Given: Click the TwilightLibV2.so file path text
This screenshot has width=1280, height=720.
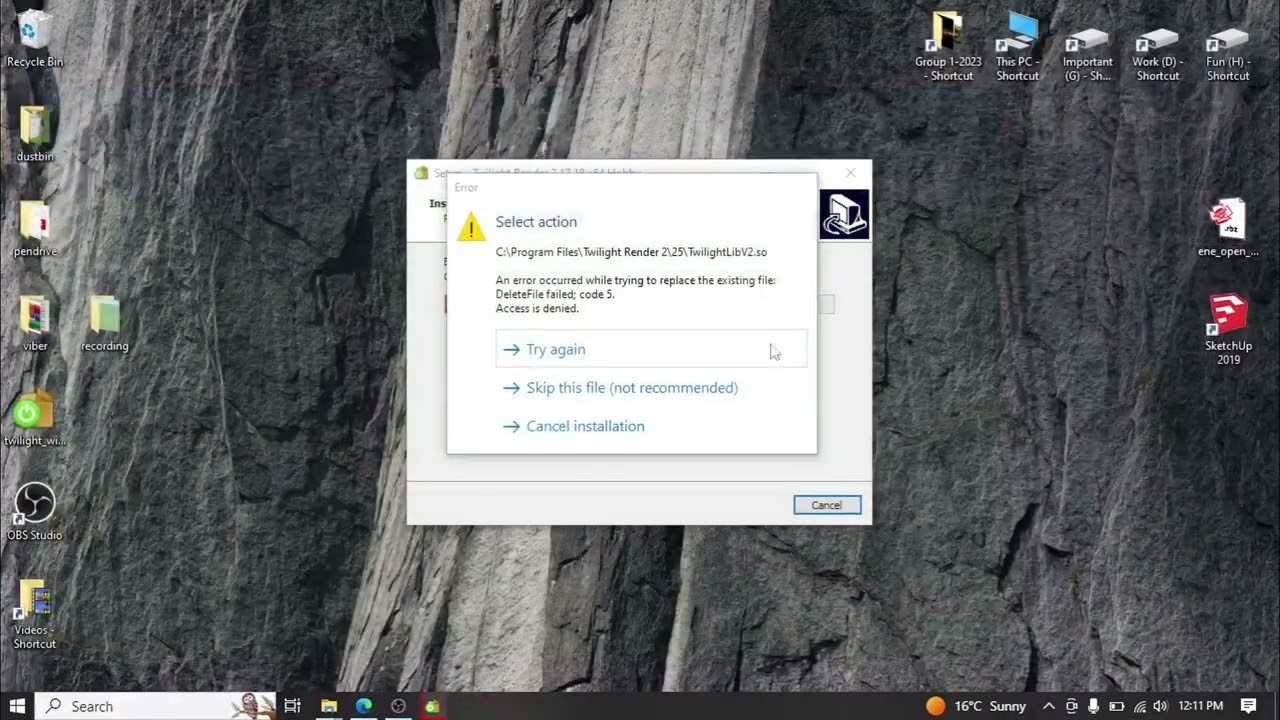Looking at the screenshot, I should pyautogui.click(x=631, y=252).
